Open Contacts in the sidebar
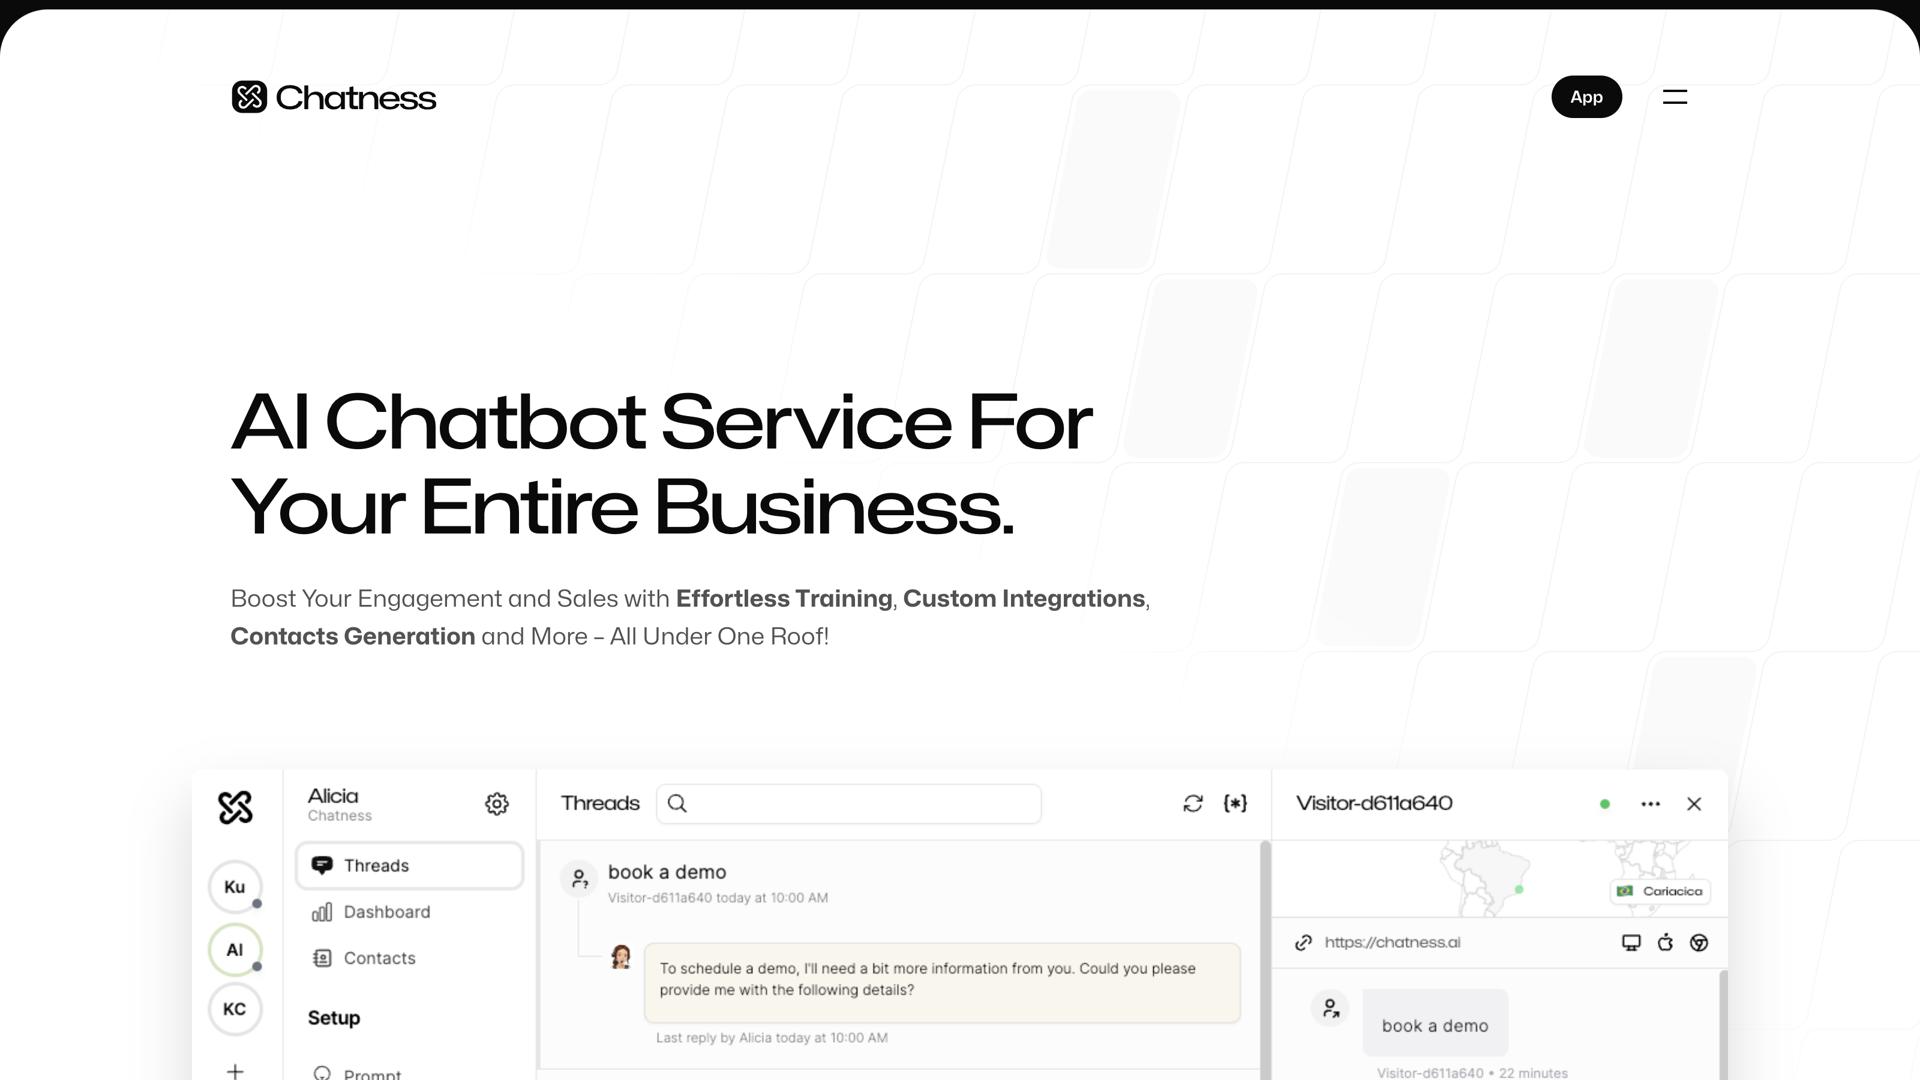 (379, 958)
